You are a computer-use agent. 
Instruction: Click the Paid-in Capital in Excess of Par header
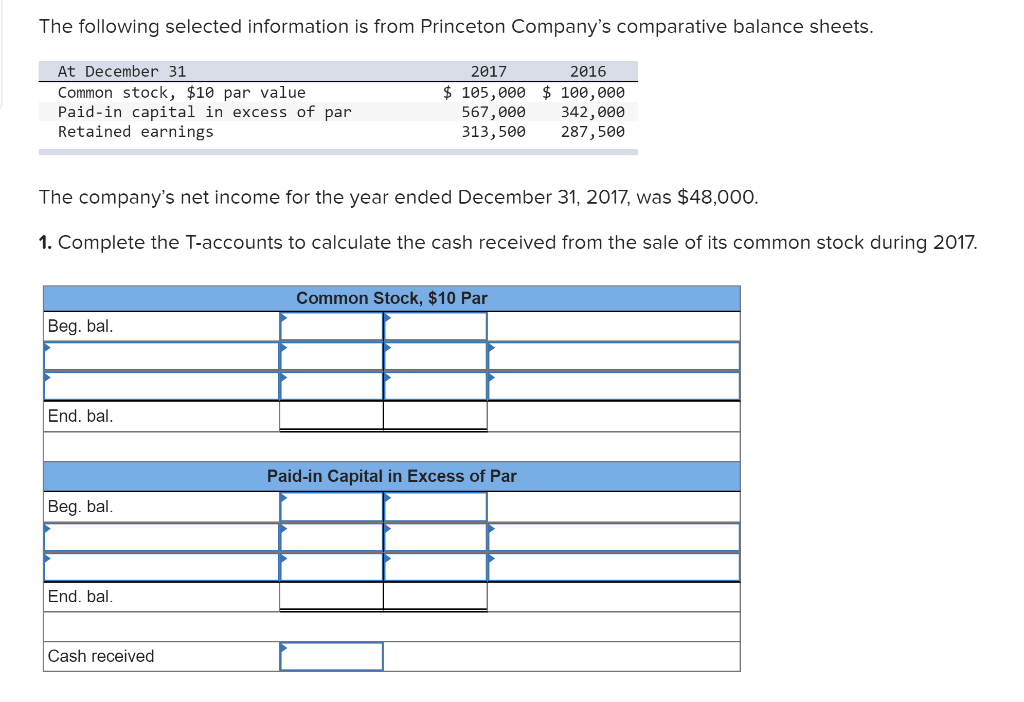392,476
